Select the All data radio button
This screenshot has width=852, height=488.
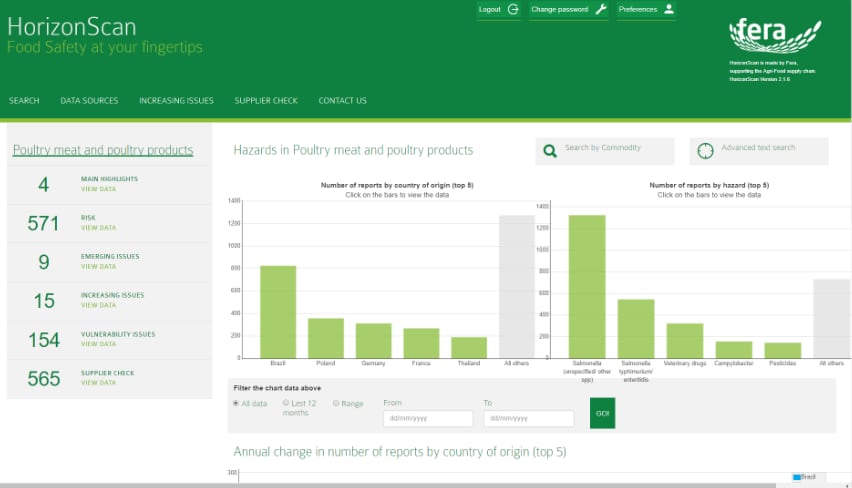pos(236,403)
